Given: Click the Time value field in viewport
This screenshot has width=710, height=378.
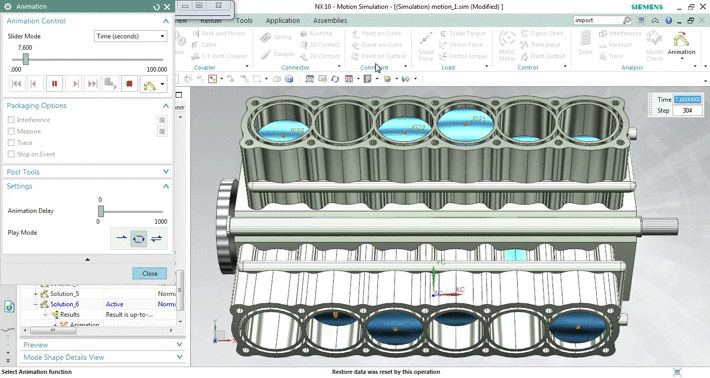Looking at the screenshot, I should pos(687,100).
